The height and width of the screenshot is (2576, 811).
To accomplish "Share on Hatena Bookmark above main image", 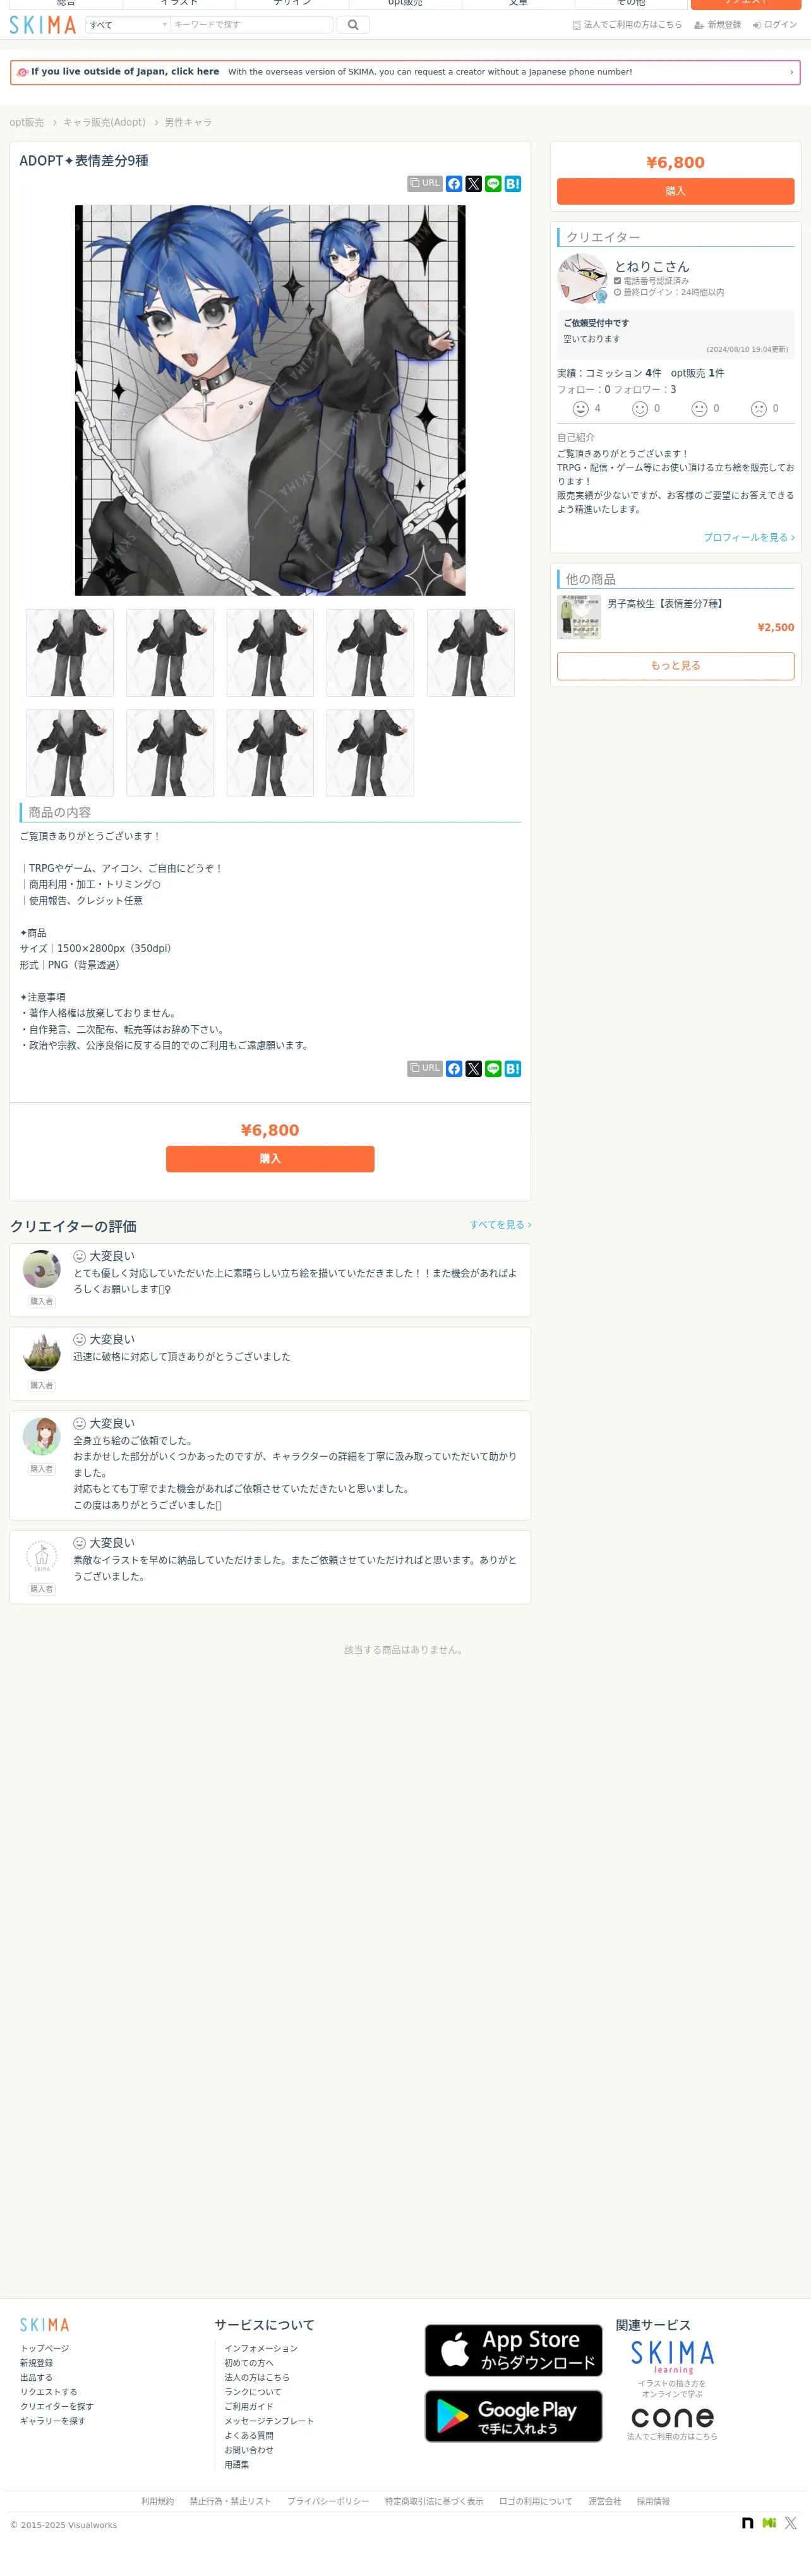I will pyautogui.click(x=513, y=184).
